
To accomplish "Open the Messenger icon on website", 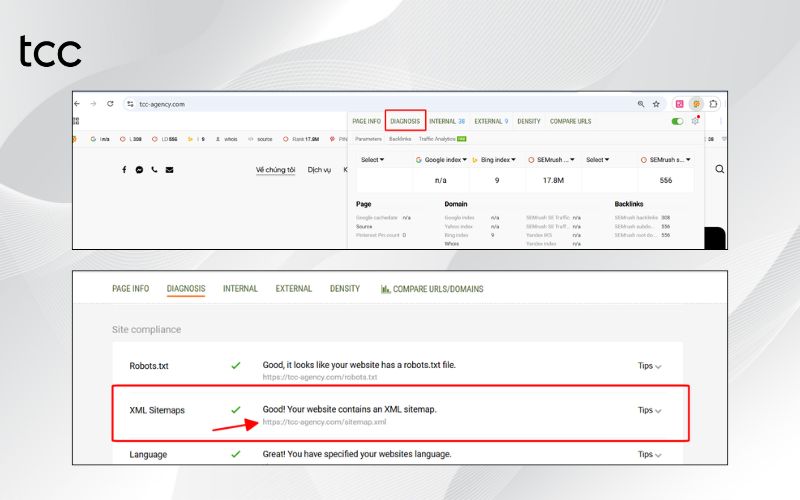I will (x=139, y=169).
